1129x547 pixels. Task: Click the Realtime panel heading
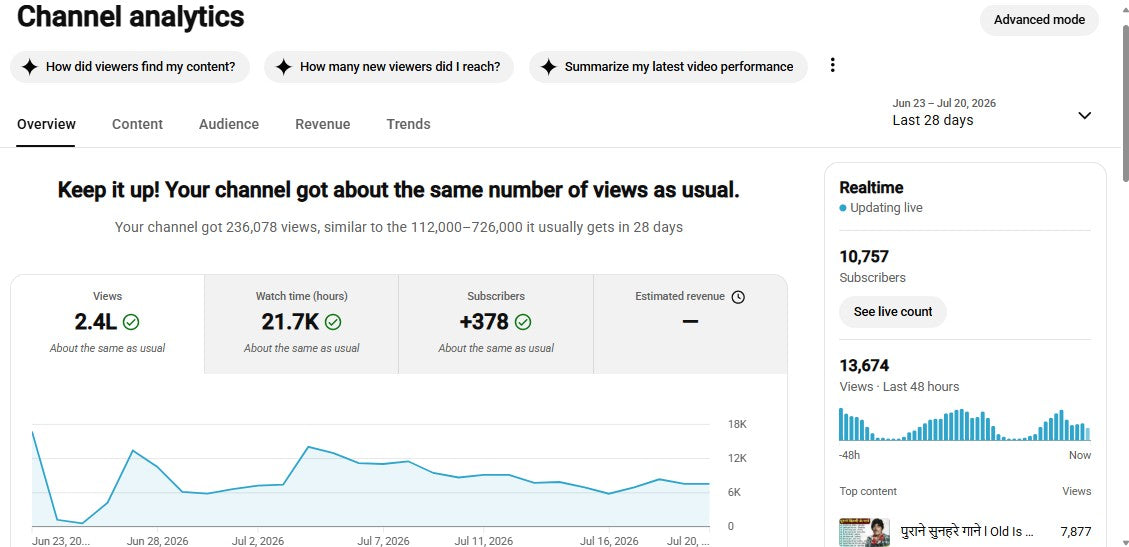871,188
